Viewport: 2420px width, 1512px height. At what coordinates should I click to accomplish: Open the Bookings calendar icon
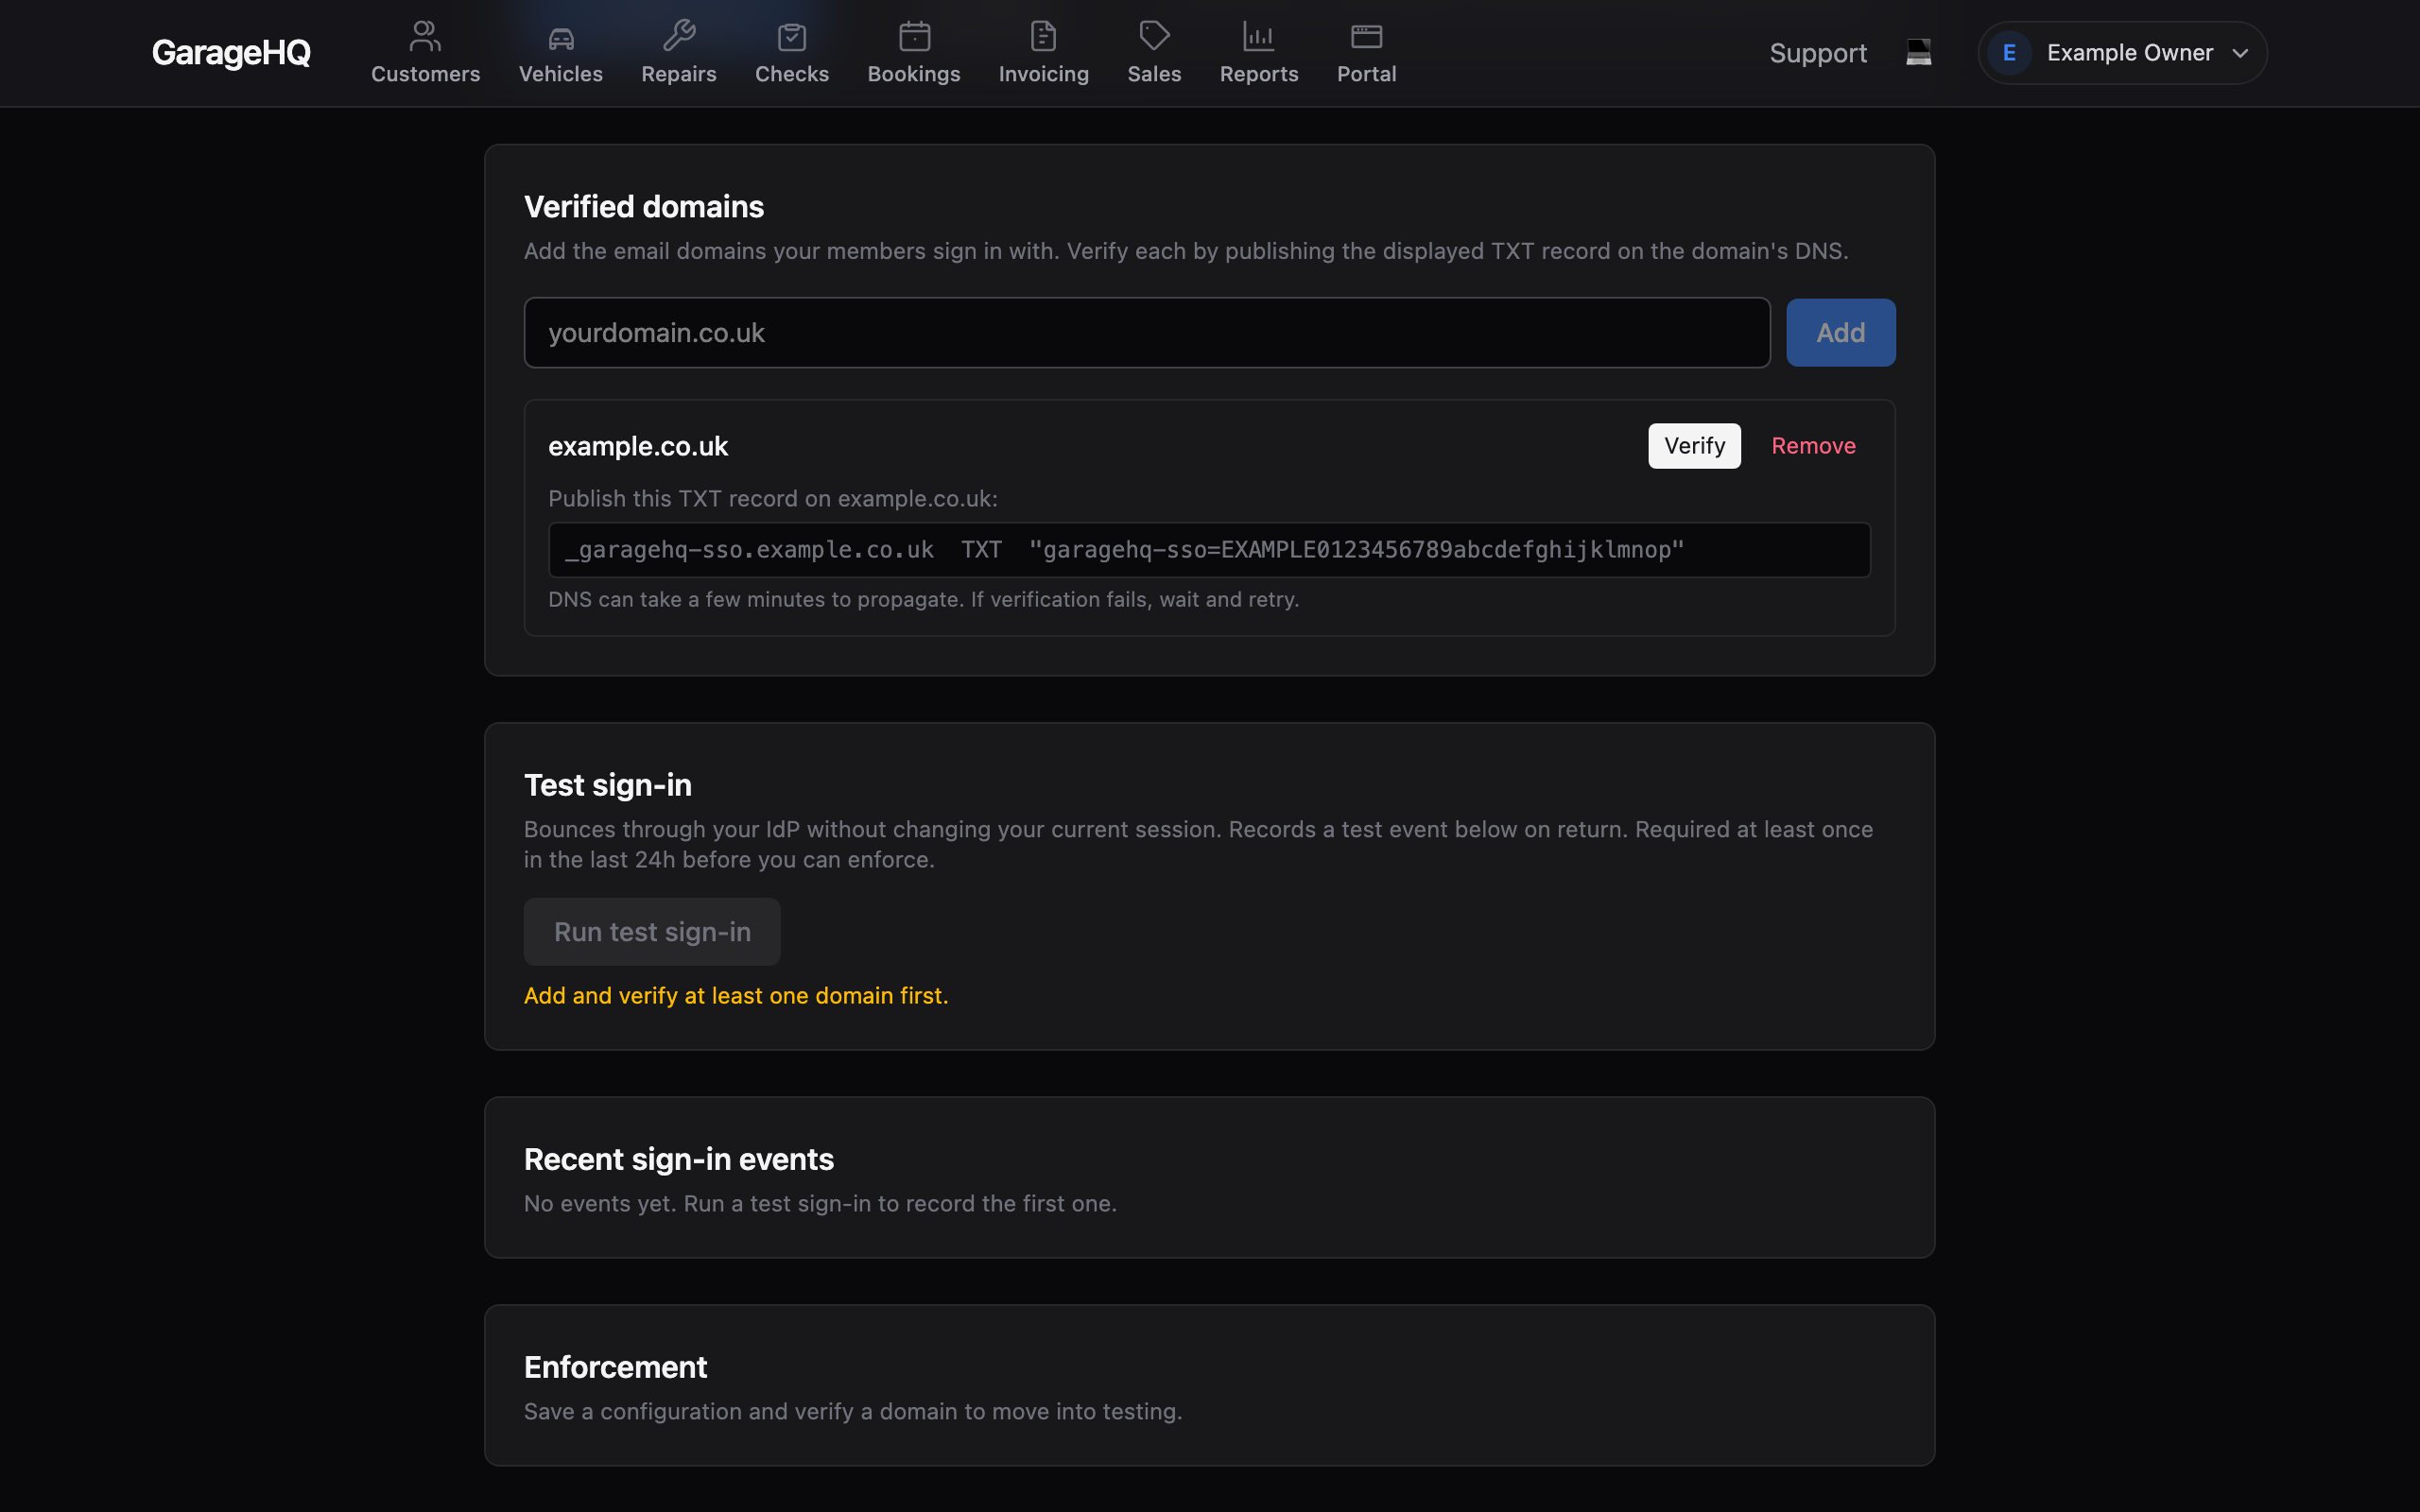point(914,37)
